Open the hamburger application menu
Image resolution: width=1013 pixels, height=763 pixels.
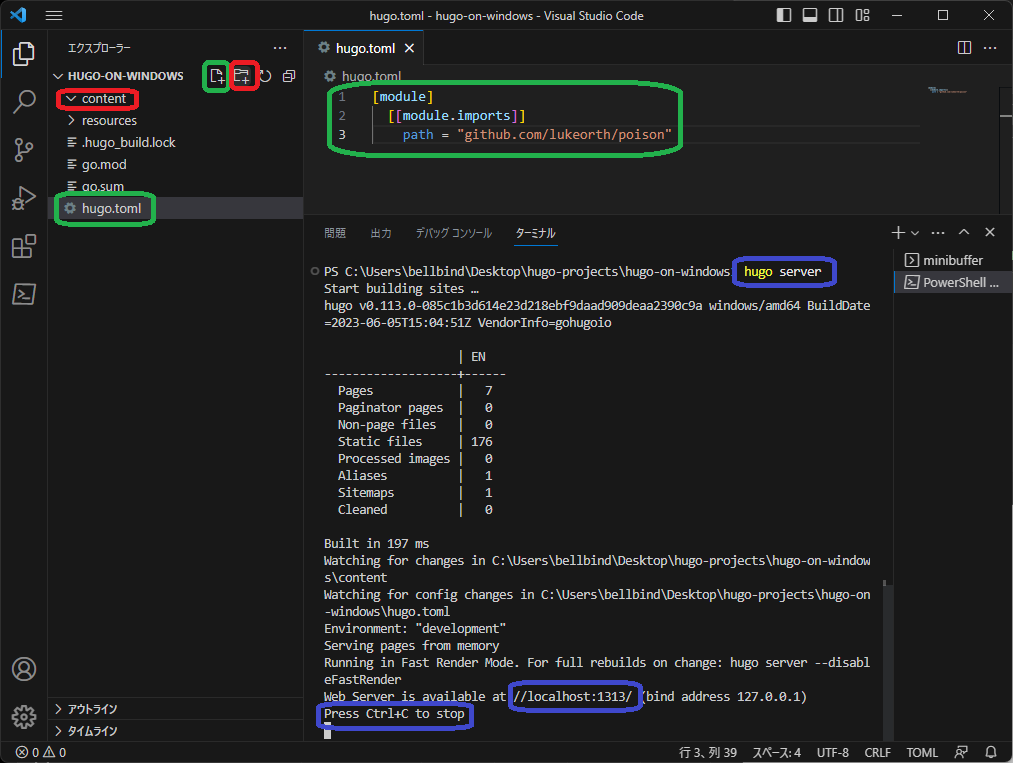coord(54,16)
